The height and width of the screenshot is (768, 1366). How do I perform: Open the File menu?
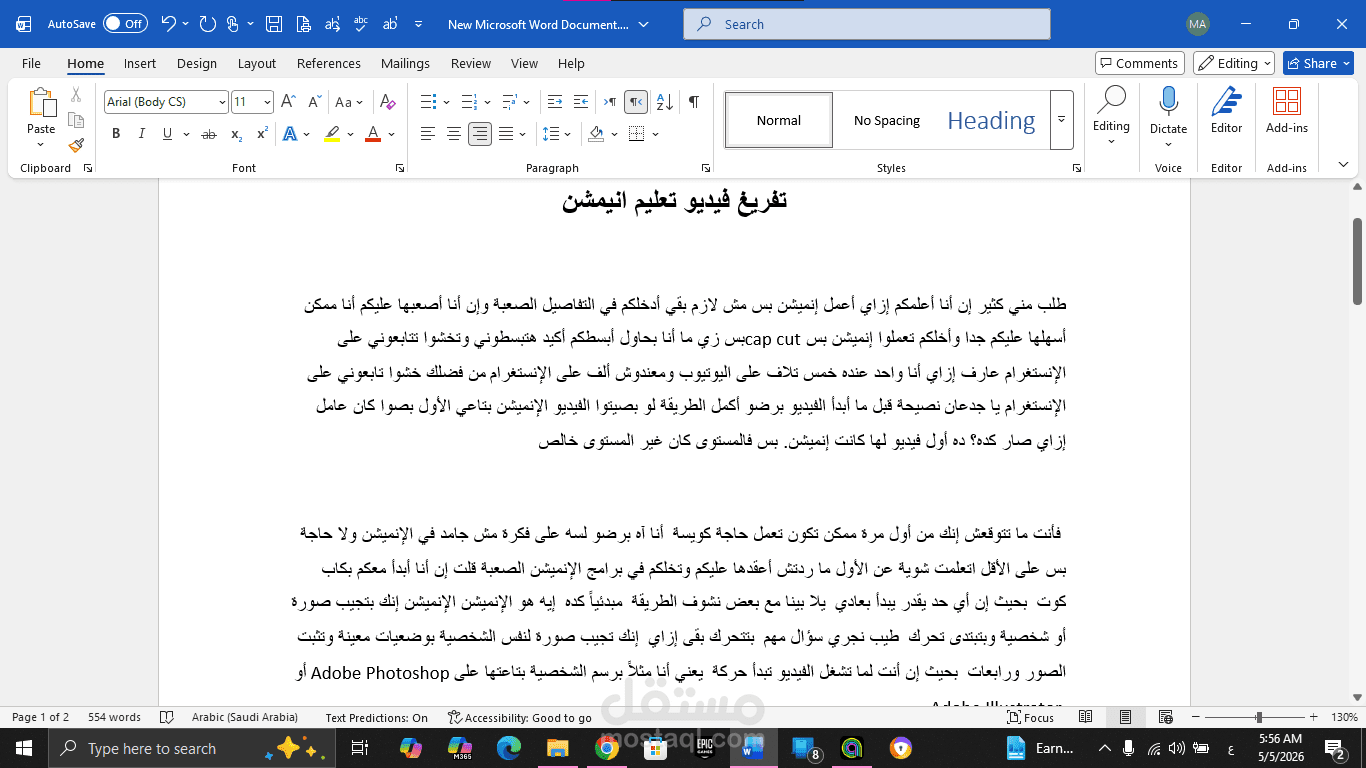pyautogui.click(x=31, y=63)
